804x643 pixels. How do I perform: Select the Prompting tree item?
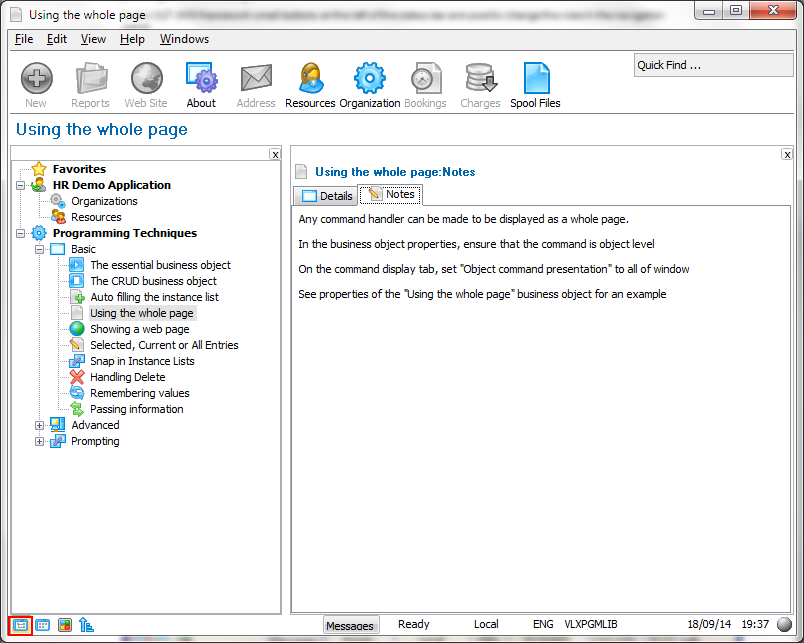tap(95, 441)
